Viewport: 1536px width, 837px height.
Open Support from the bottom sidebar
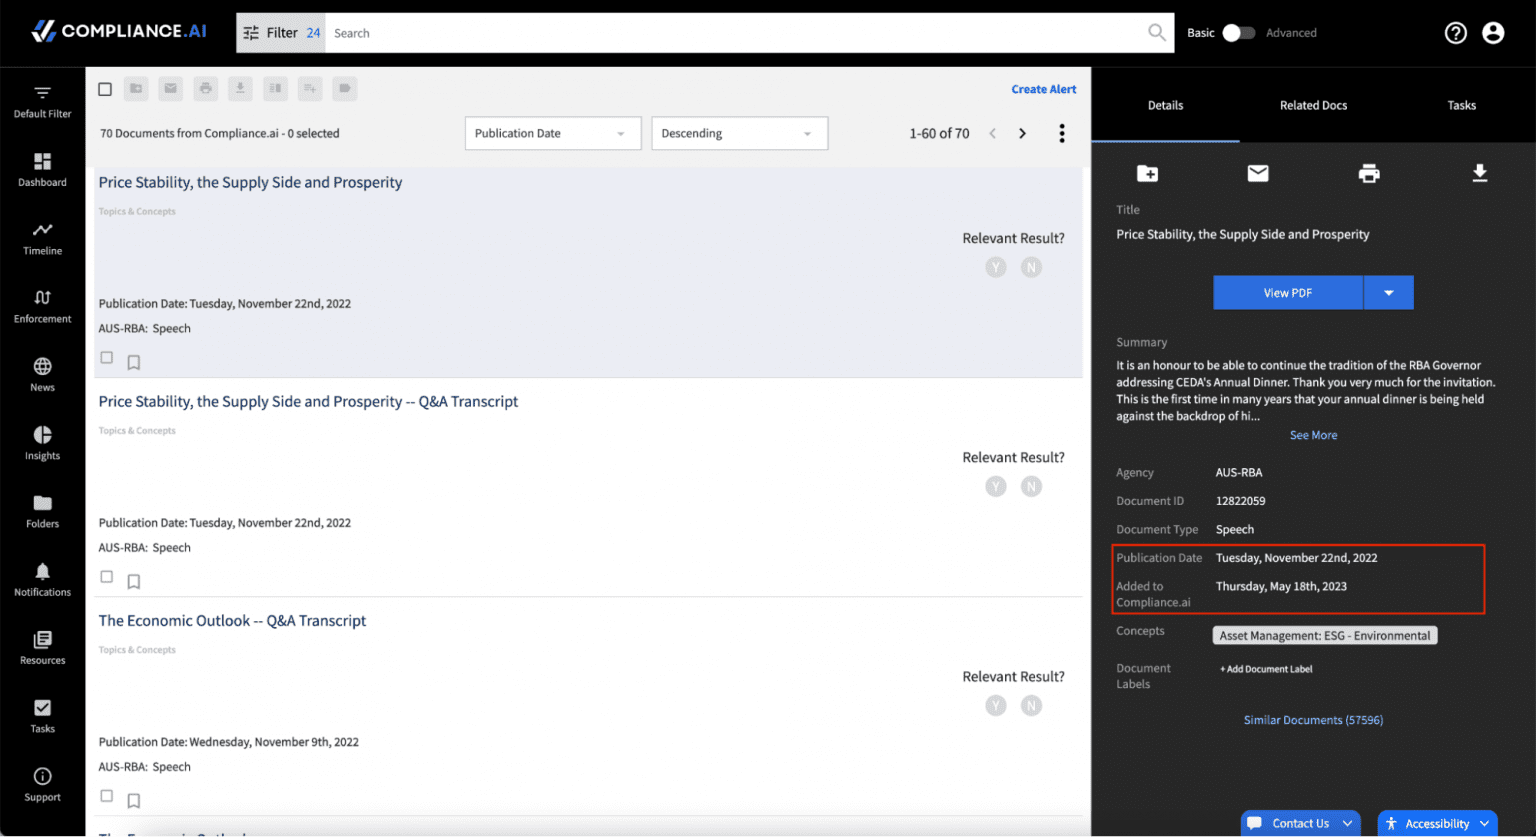[x=42, y=783]
